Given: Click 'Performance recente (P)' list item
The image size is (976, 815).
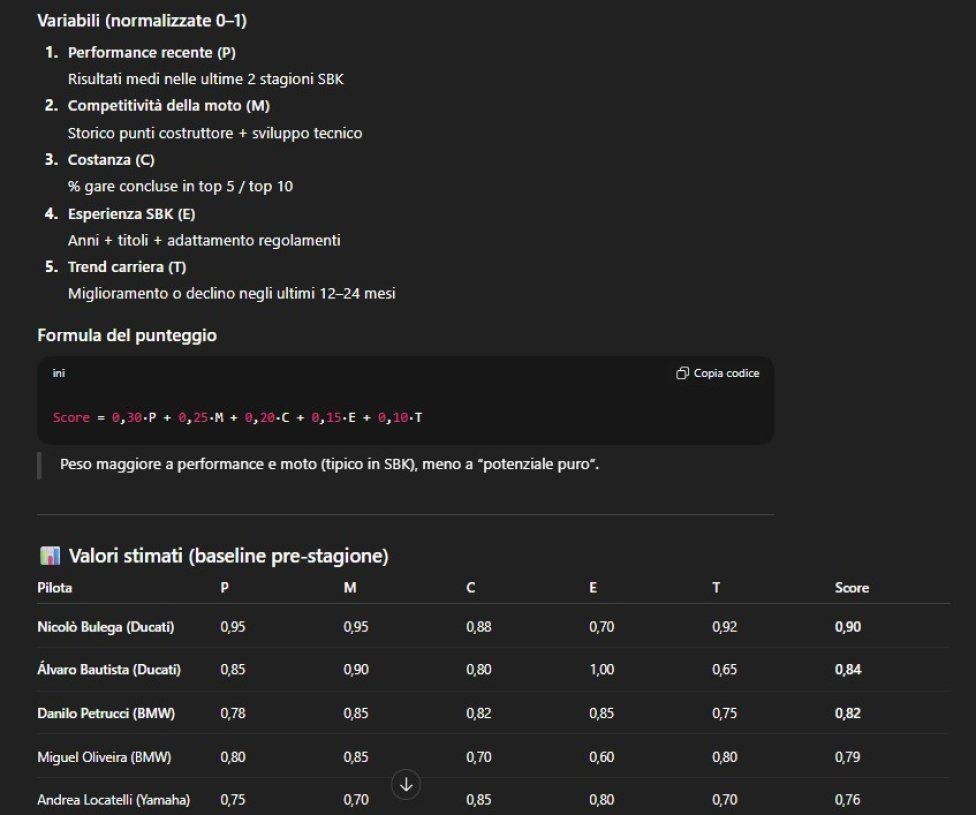Looking at the screenshot, I should point(152,52).
